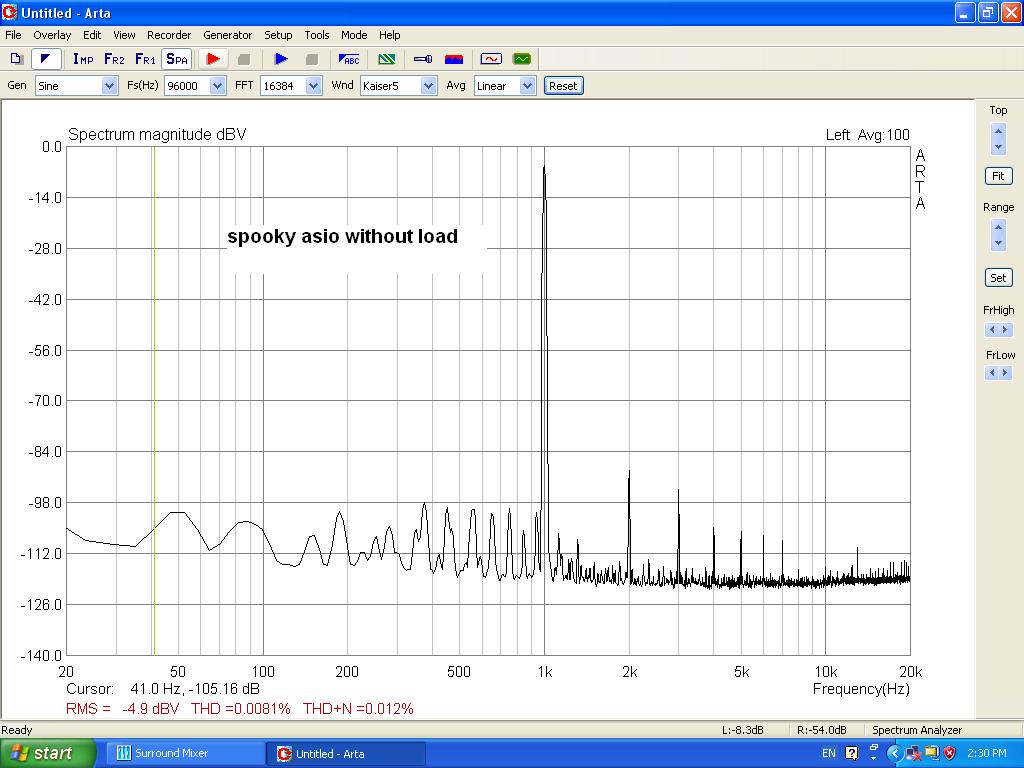Open the Mode menu
1024x768 pixels.
click(x=354, y=35)
